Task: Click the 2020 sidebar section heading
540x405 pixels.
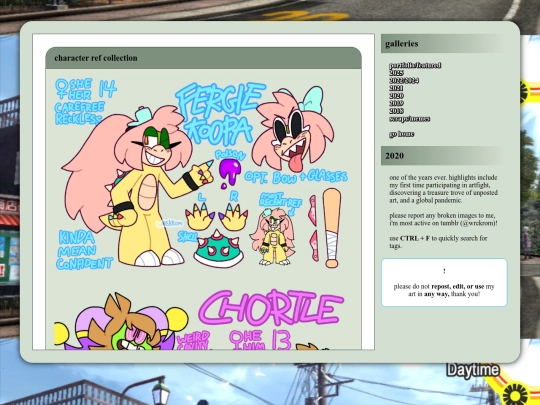Action: coord(394,156)
